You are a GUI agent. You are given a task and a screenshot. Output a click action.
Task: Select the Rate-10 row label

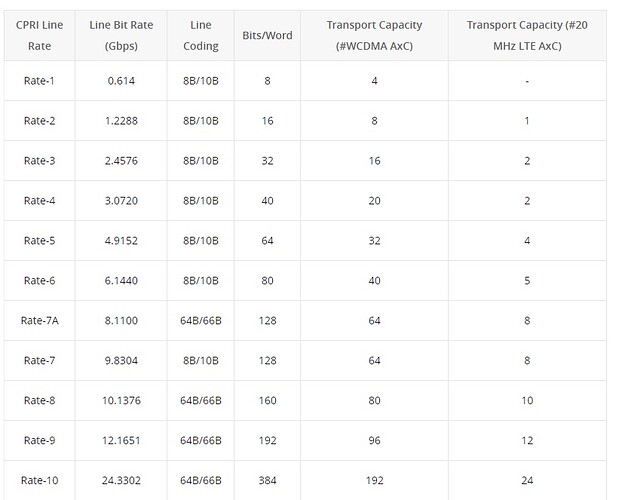(x=39, y=480)
